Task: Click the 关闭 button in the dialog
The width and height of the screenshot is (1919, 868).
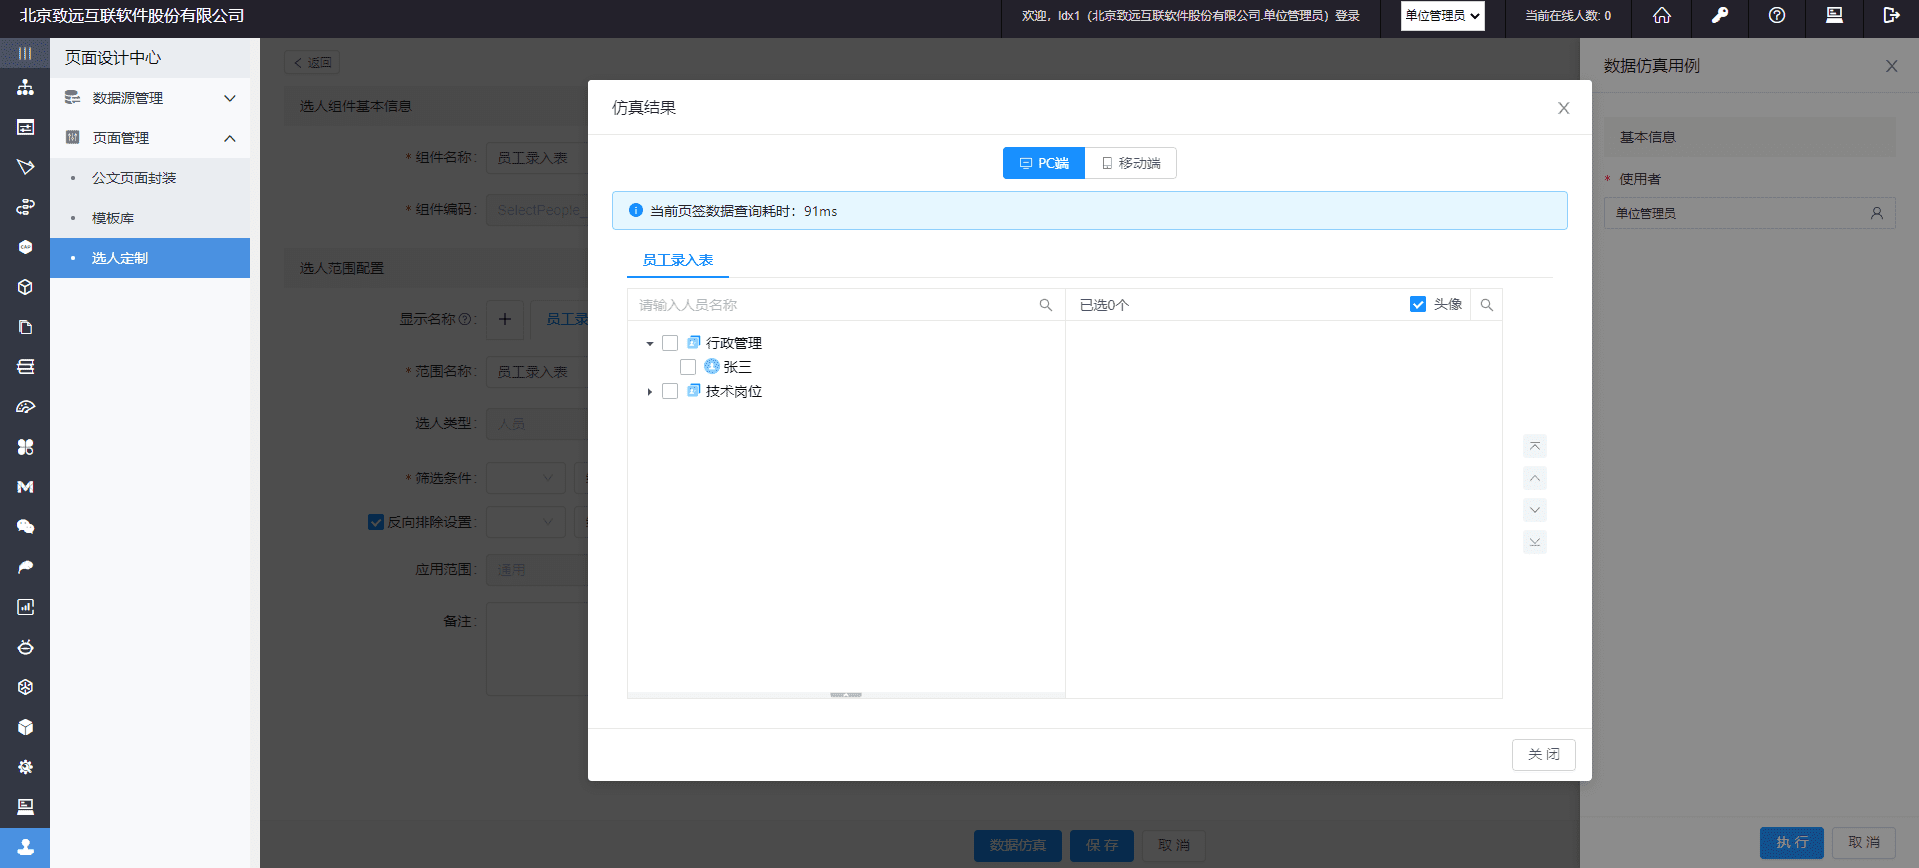Action: click(1544, 755)
